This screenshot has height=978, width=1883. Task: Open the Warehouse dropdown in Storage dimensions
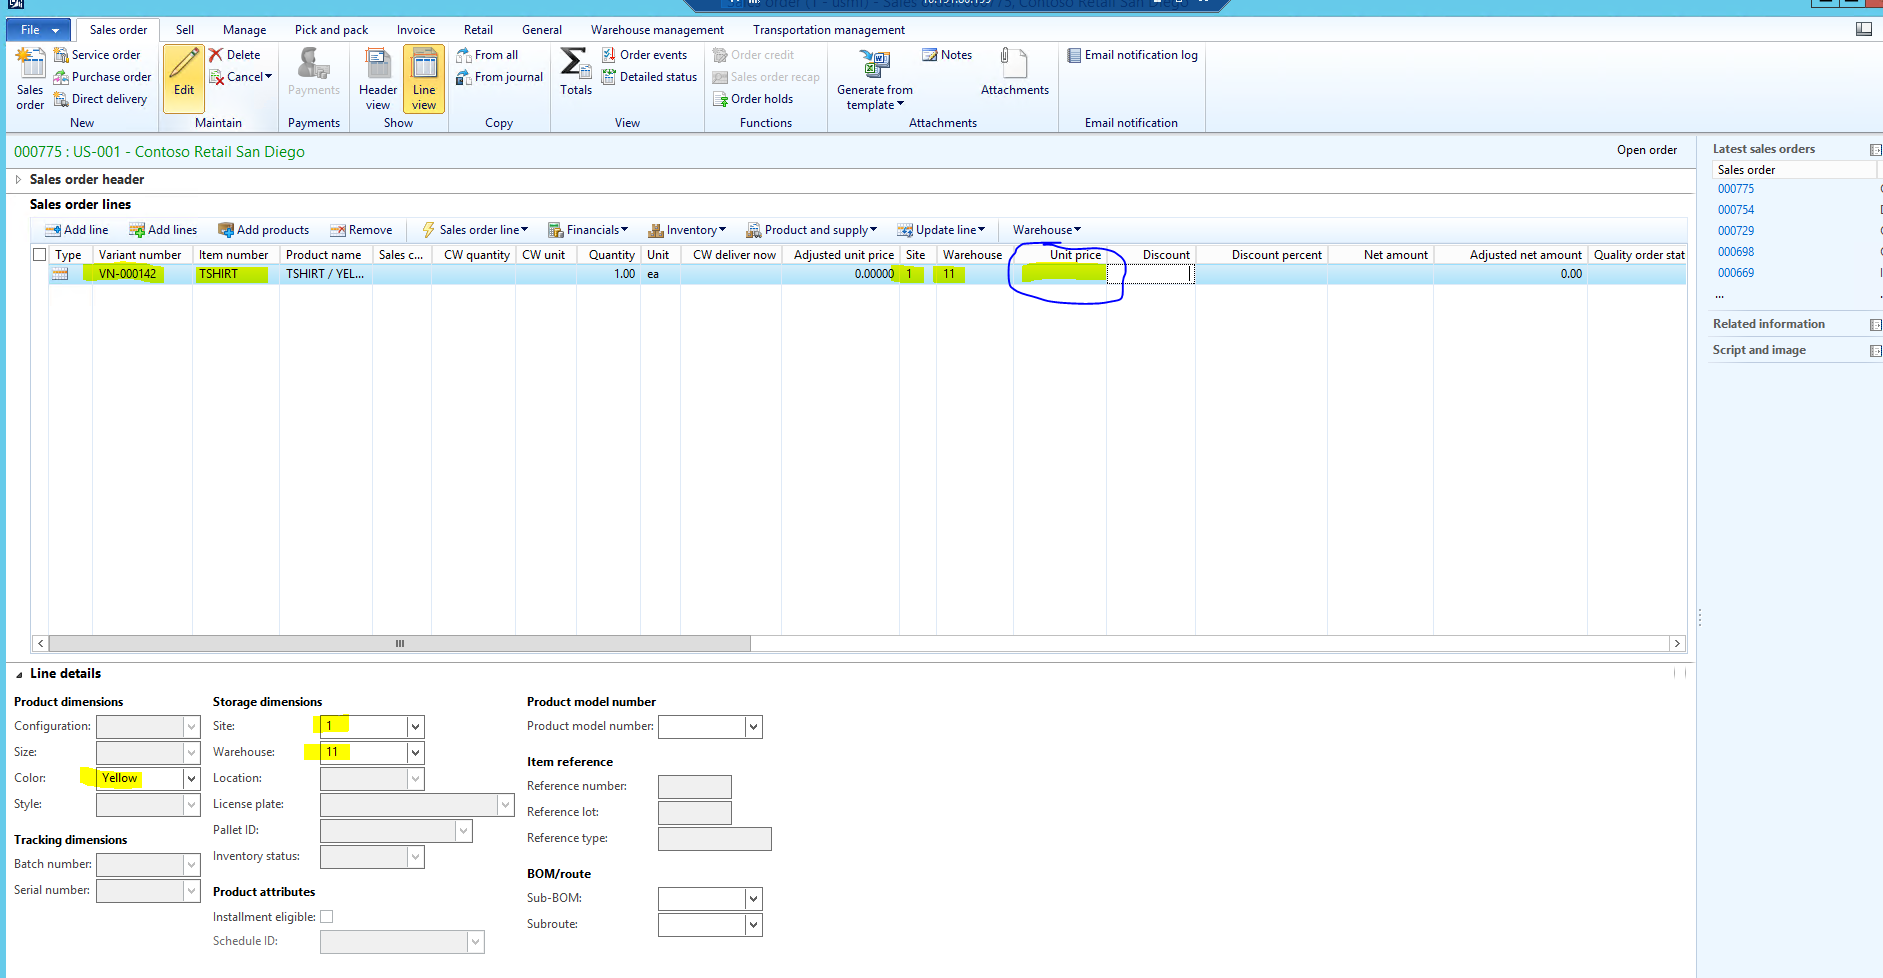click(x=415, y=753)
